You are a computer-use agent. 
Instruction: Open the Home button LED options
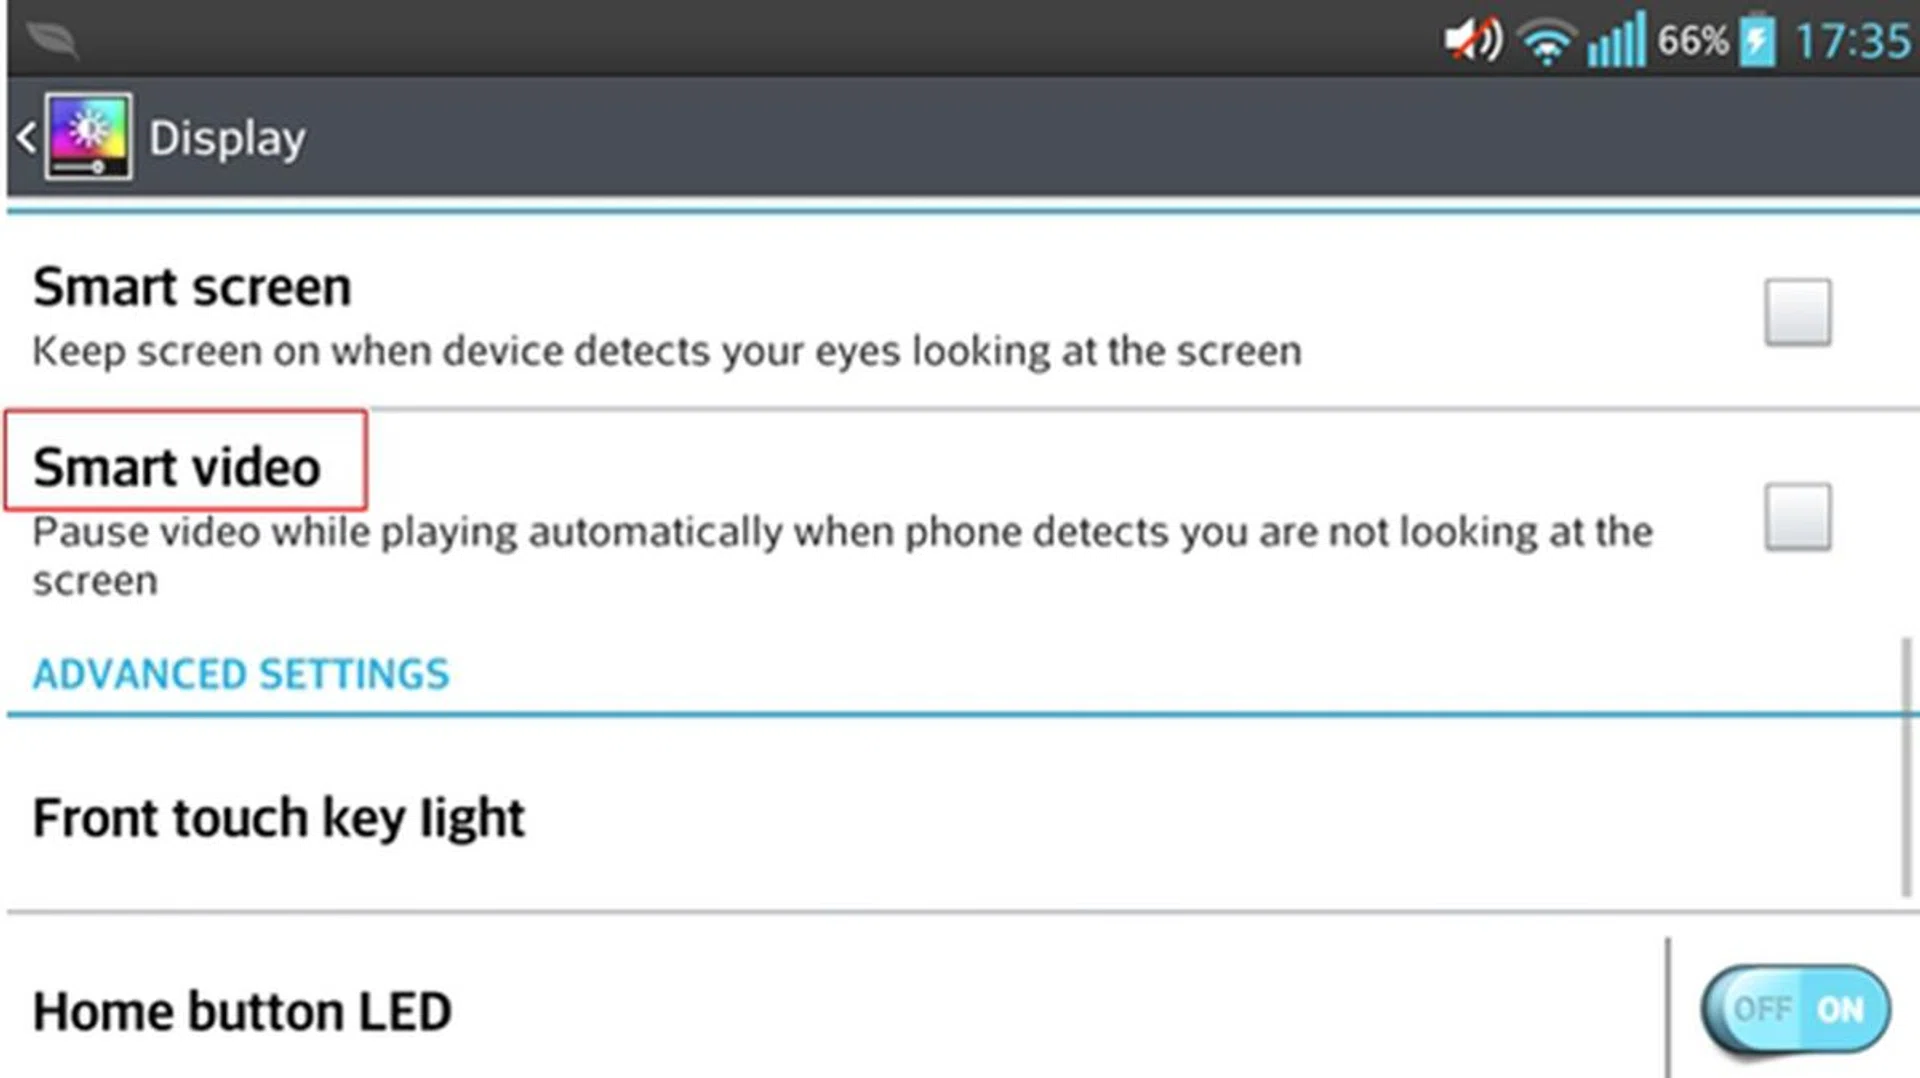[x=242, y=1011]
